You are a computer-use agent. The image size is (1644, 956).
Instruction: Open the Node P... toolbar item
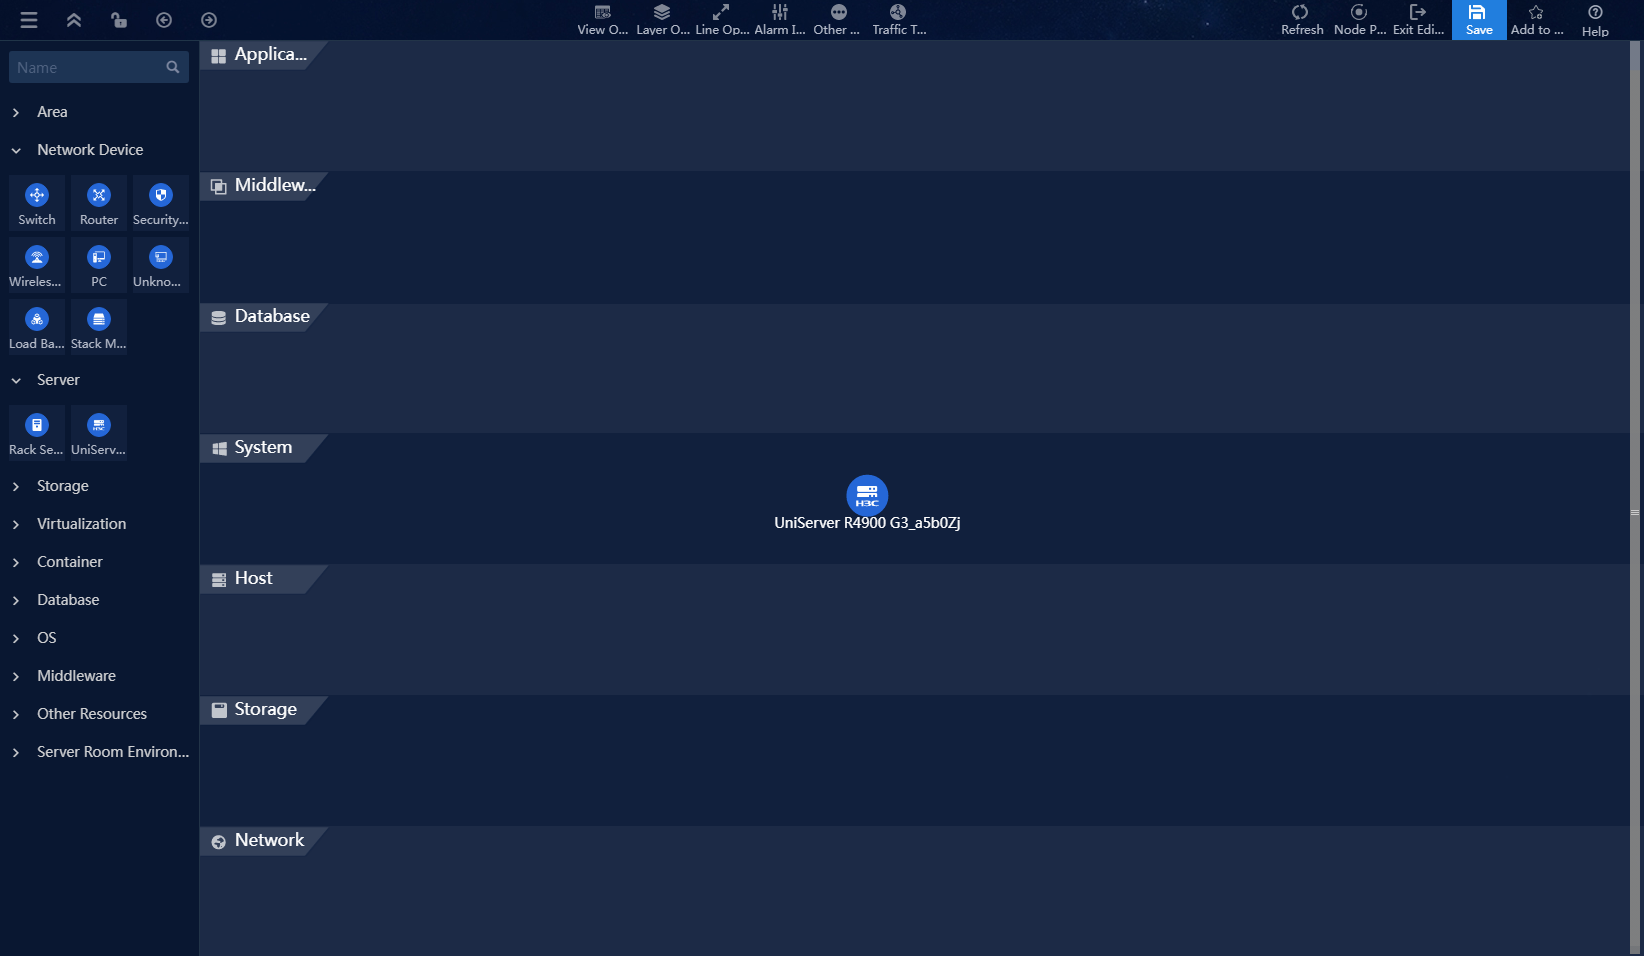point(1359,20)
